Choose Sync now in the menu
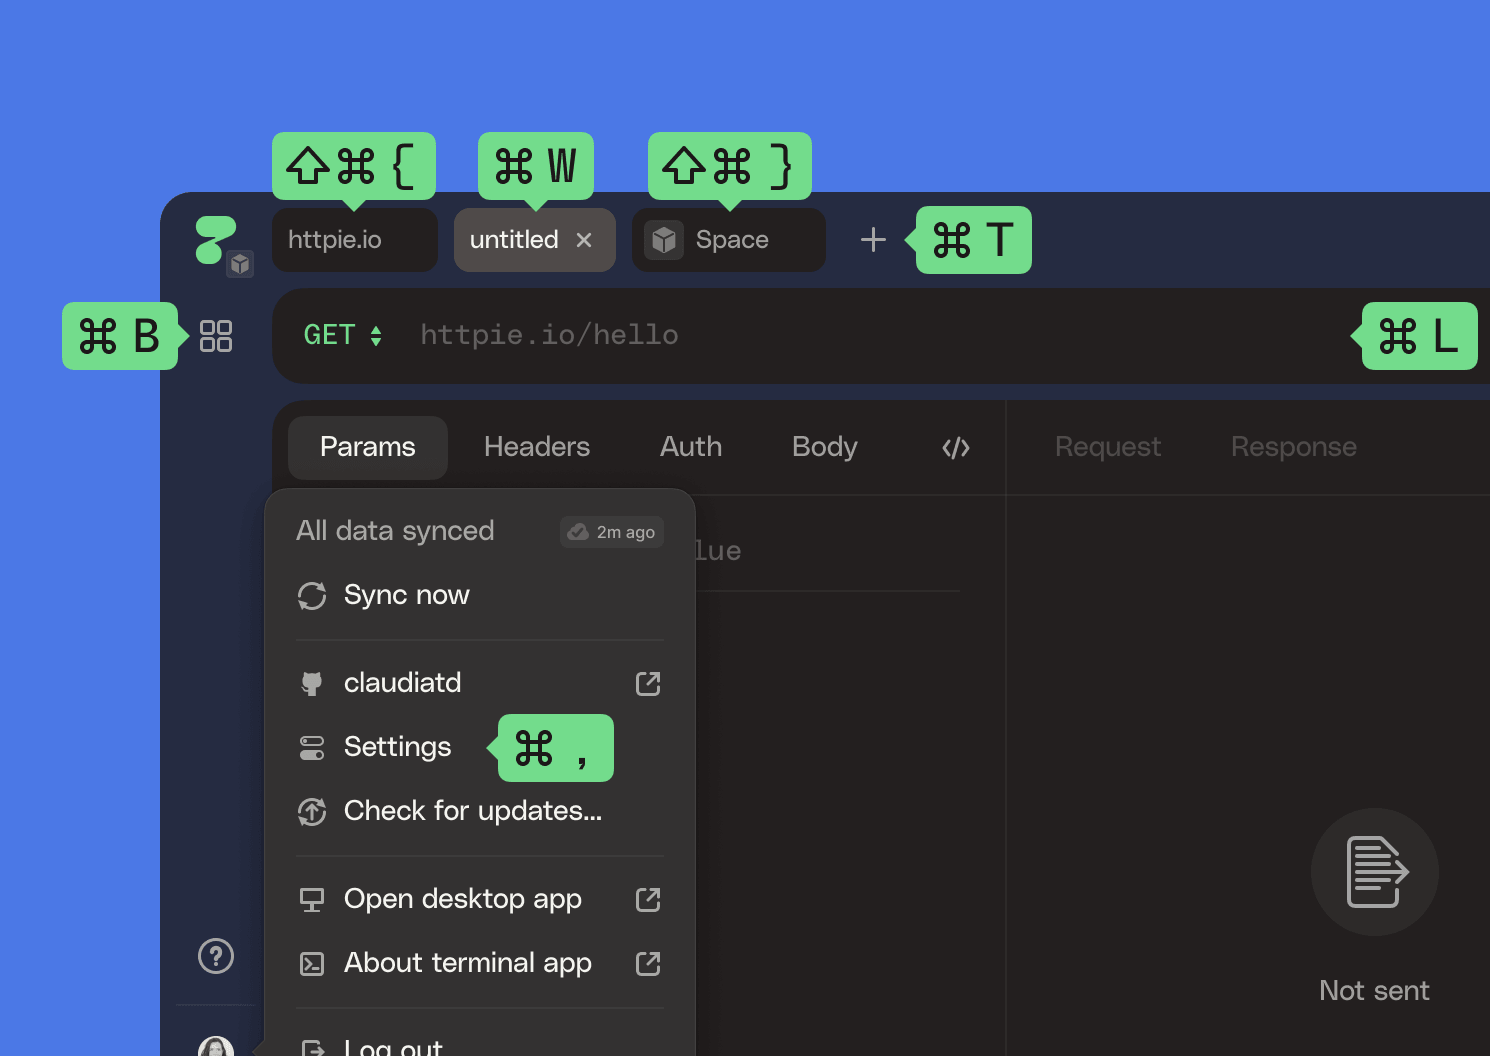 click(x=480, y=596)
